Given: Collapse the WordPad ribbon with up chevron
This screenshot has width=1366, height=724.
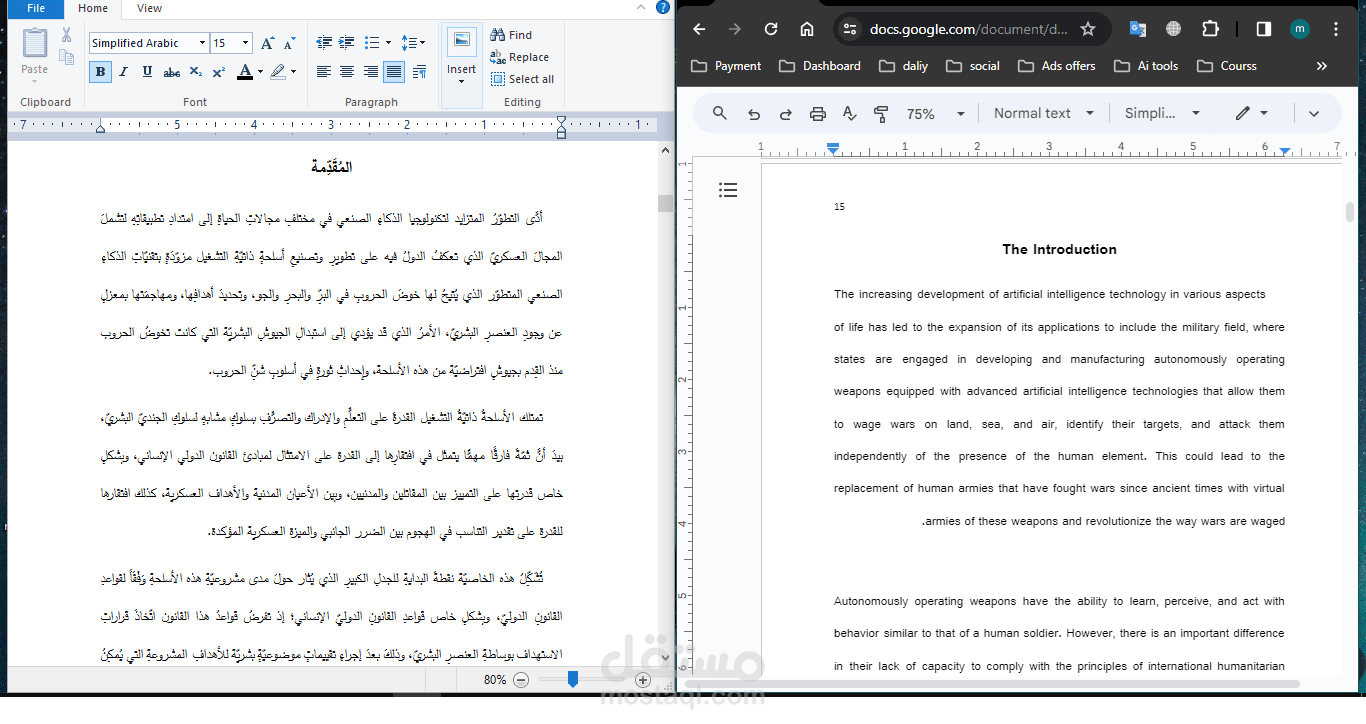Looking at the screenshot, I should click(x=641, y=8).
